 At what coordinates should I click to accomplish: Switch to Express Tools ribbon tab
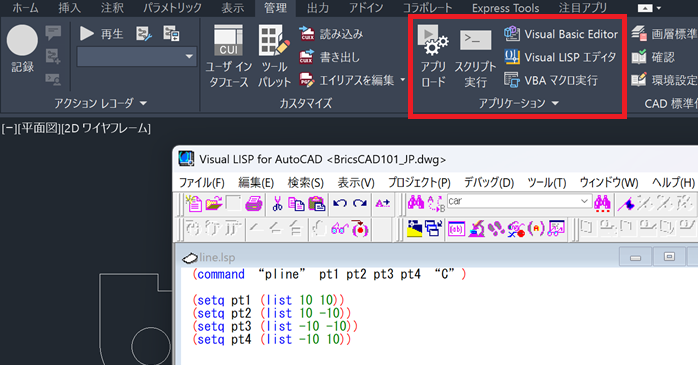505,8
